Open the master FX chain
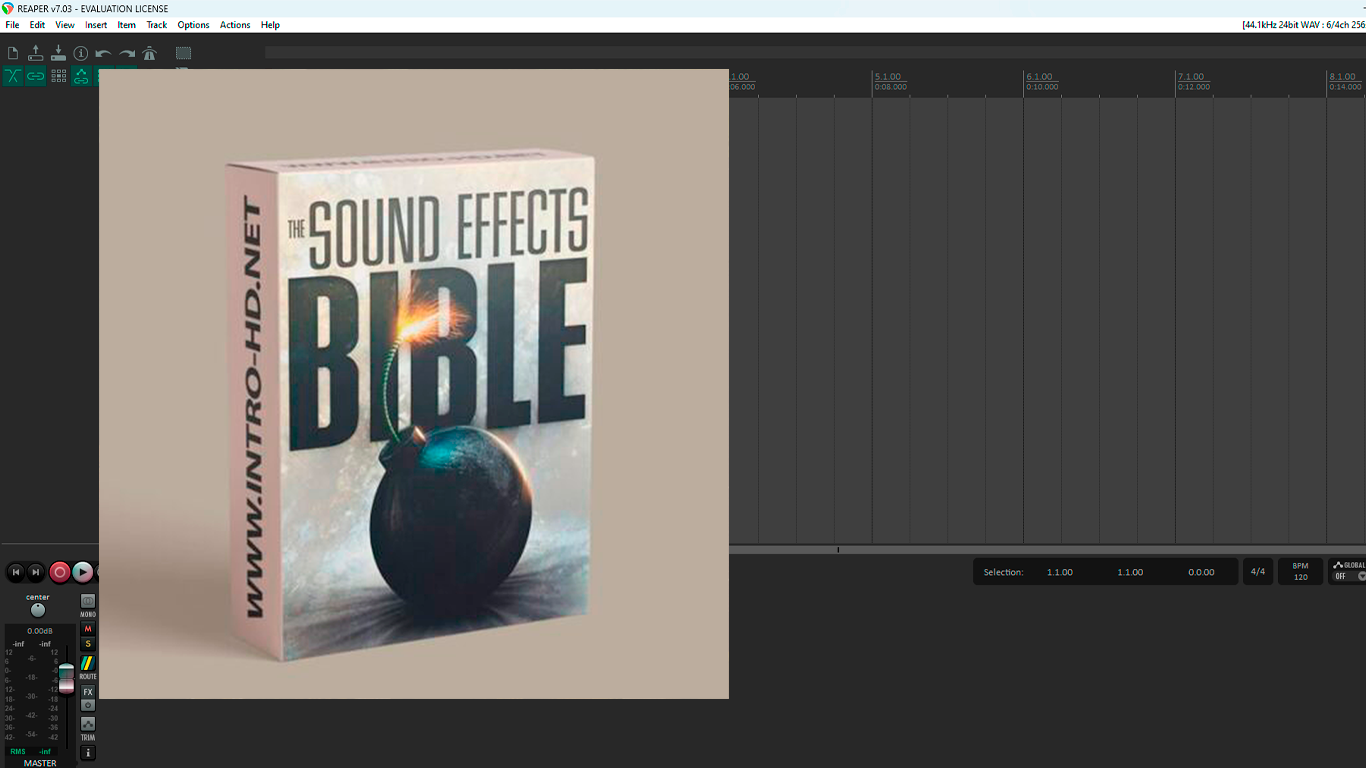 point(88,692)
